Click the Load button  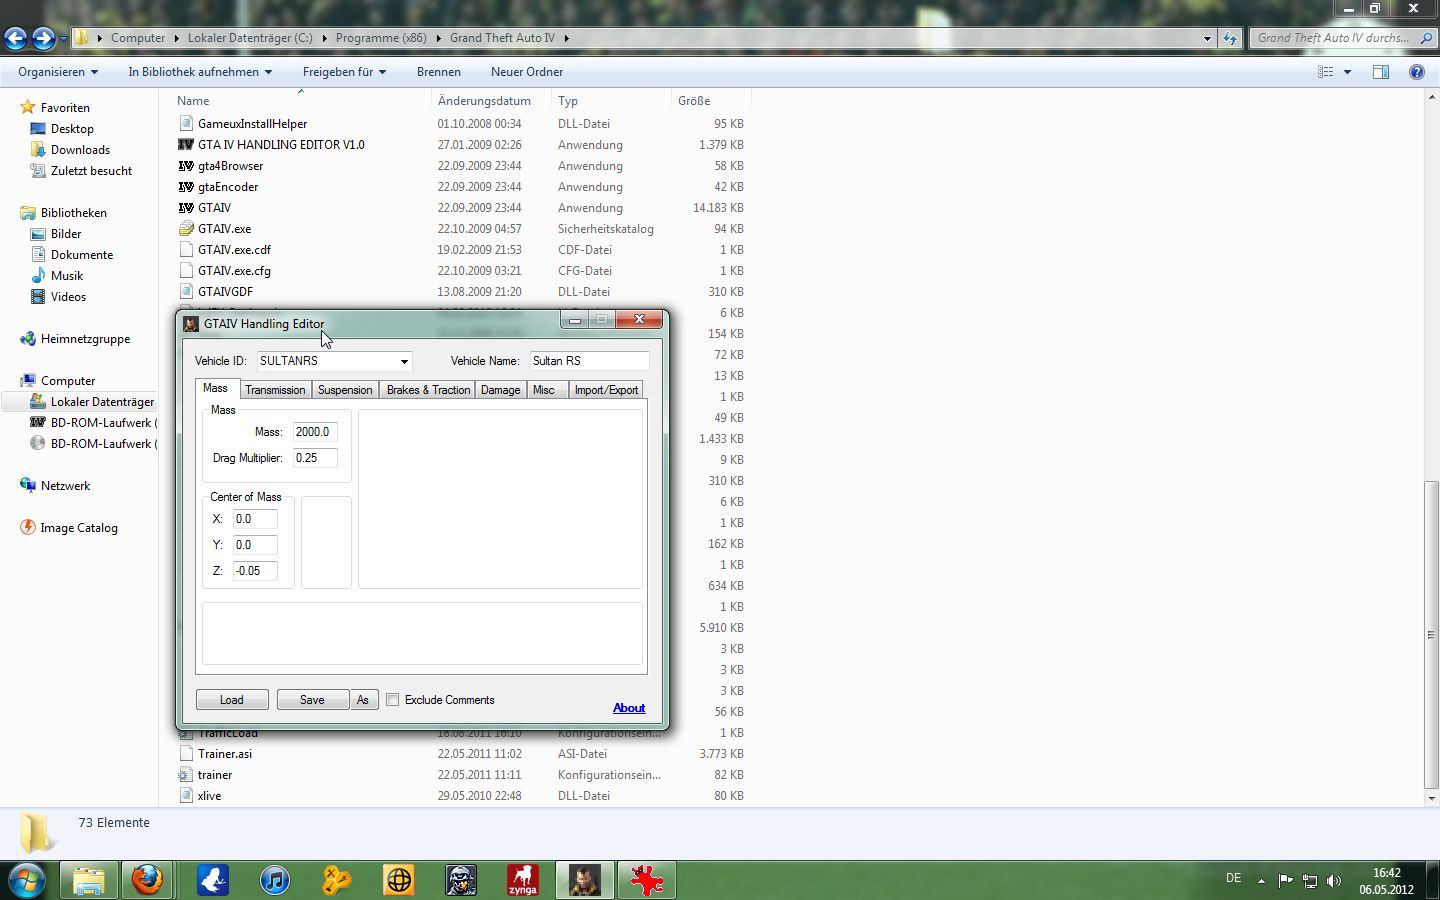(232, 700)
